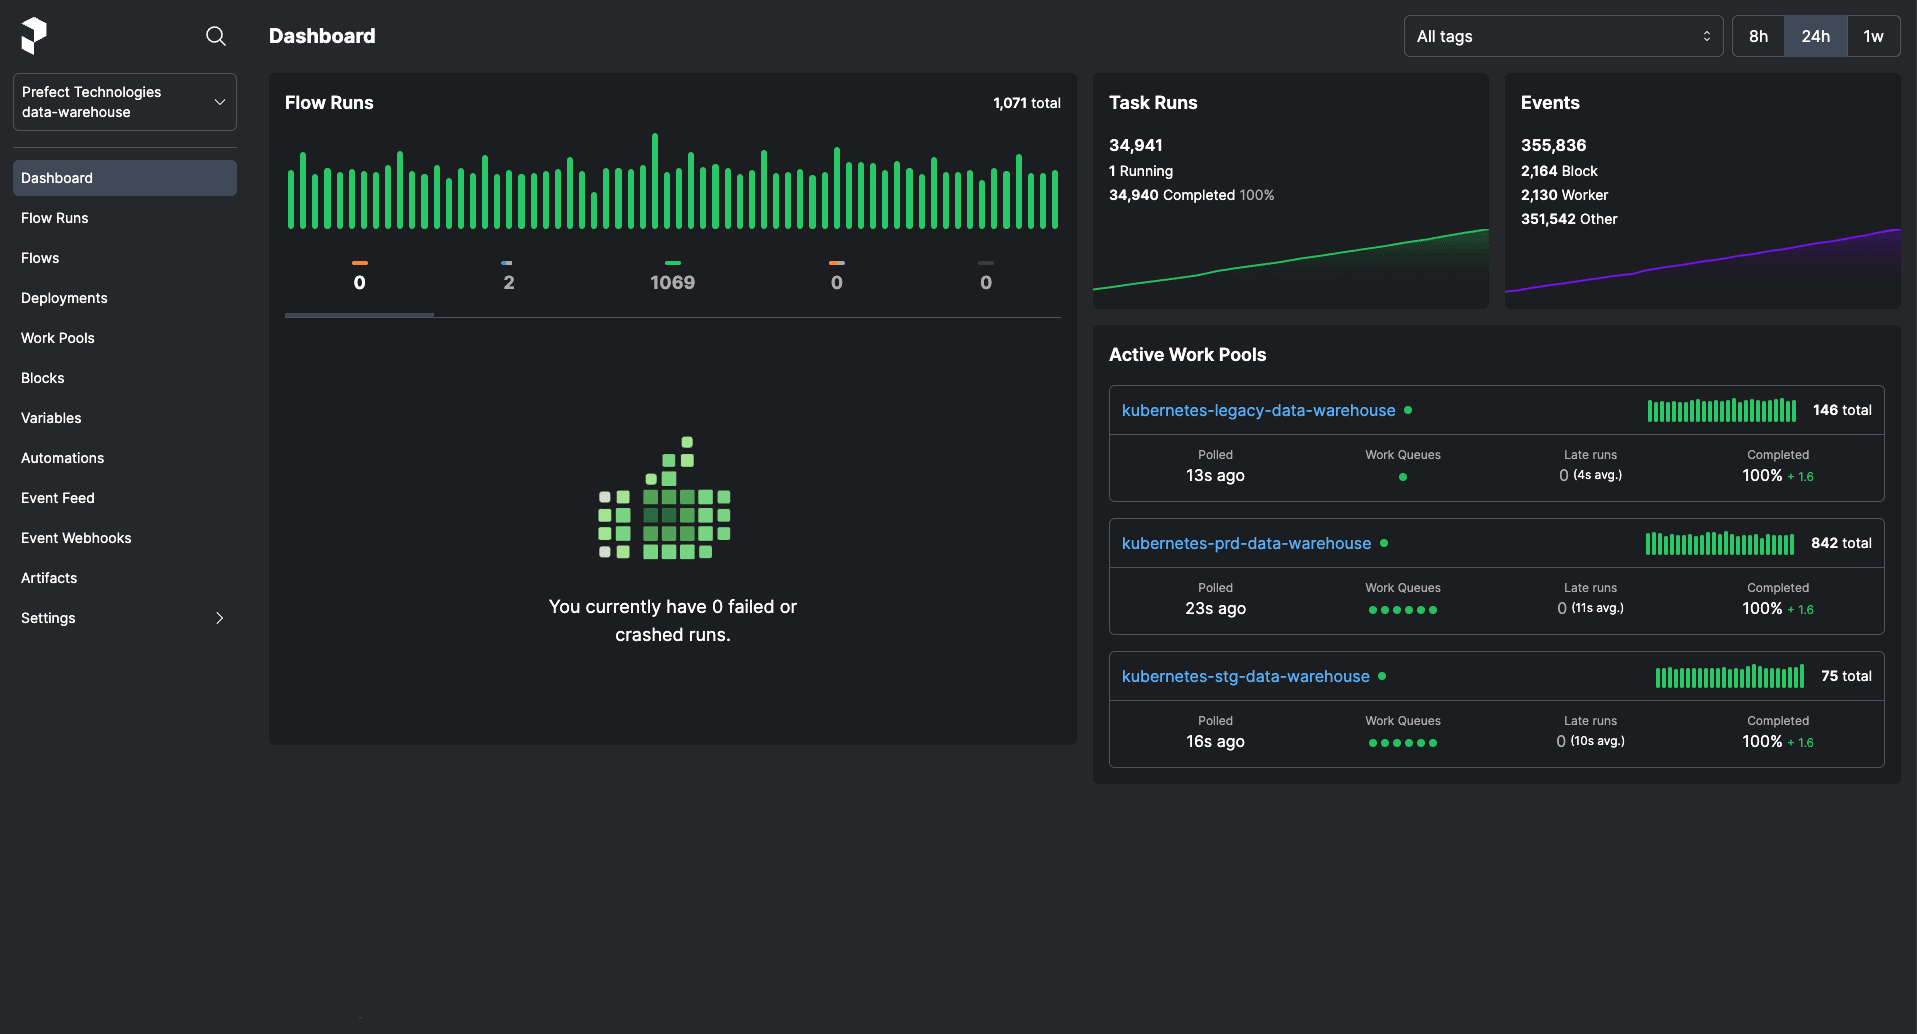Click the kubernetes-stg-data-warehouse mini bar chart
Screen dimensions: 1917x1034
1729,677
